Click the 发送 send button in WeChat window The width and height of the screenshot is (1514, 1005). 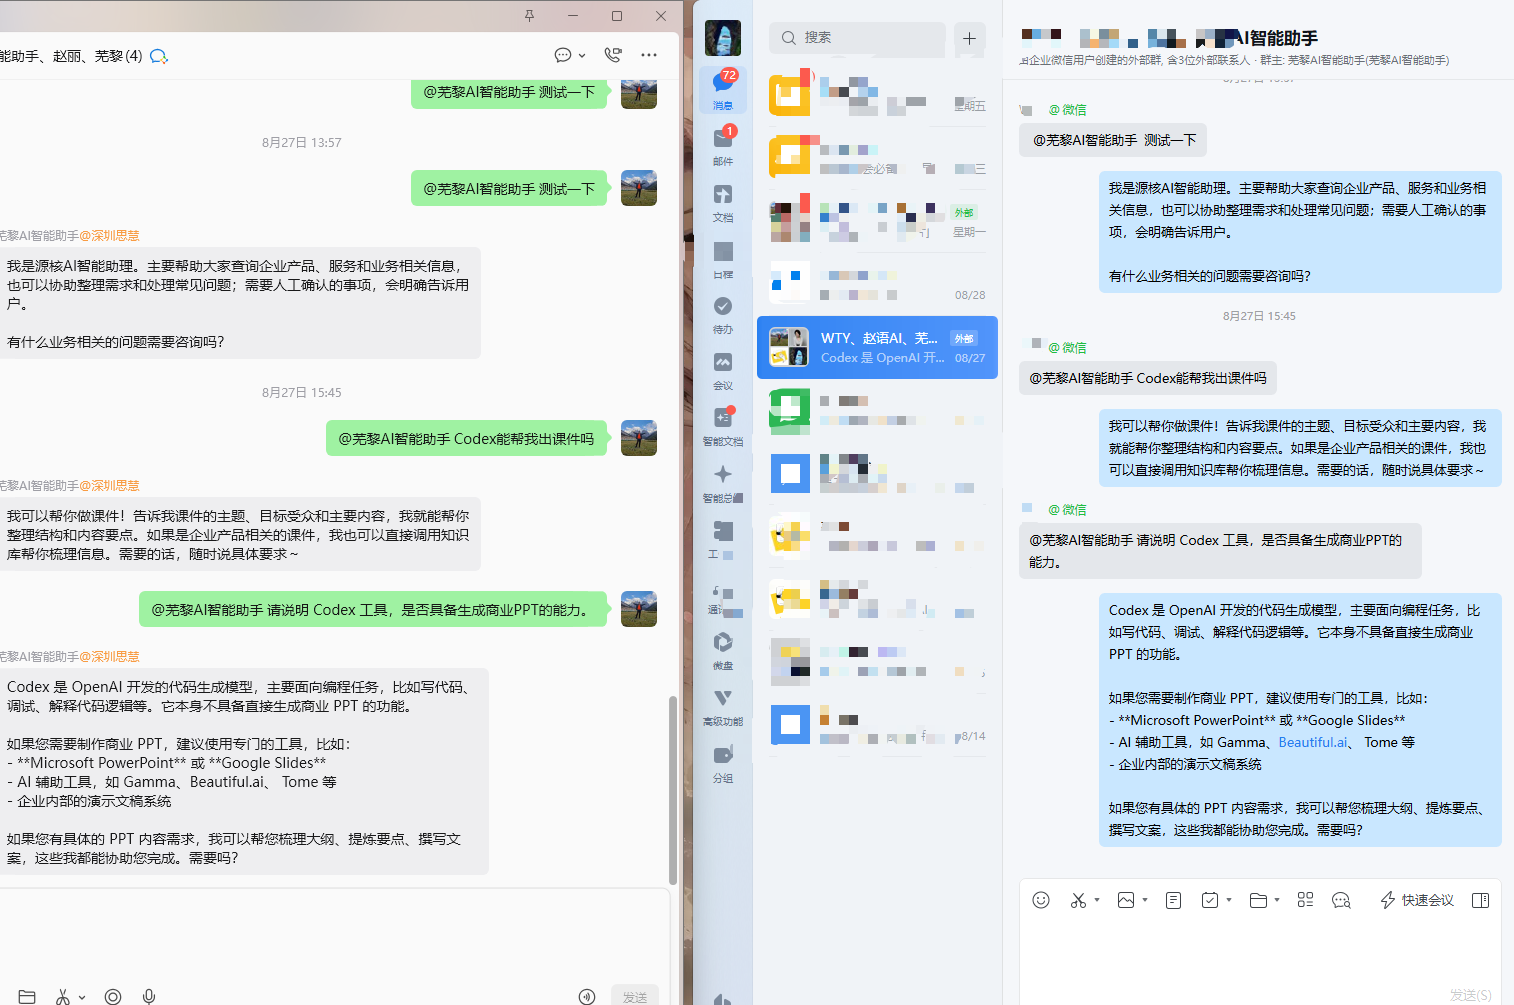coord(635,996)
